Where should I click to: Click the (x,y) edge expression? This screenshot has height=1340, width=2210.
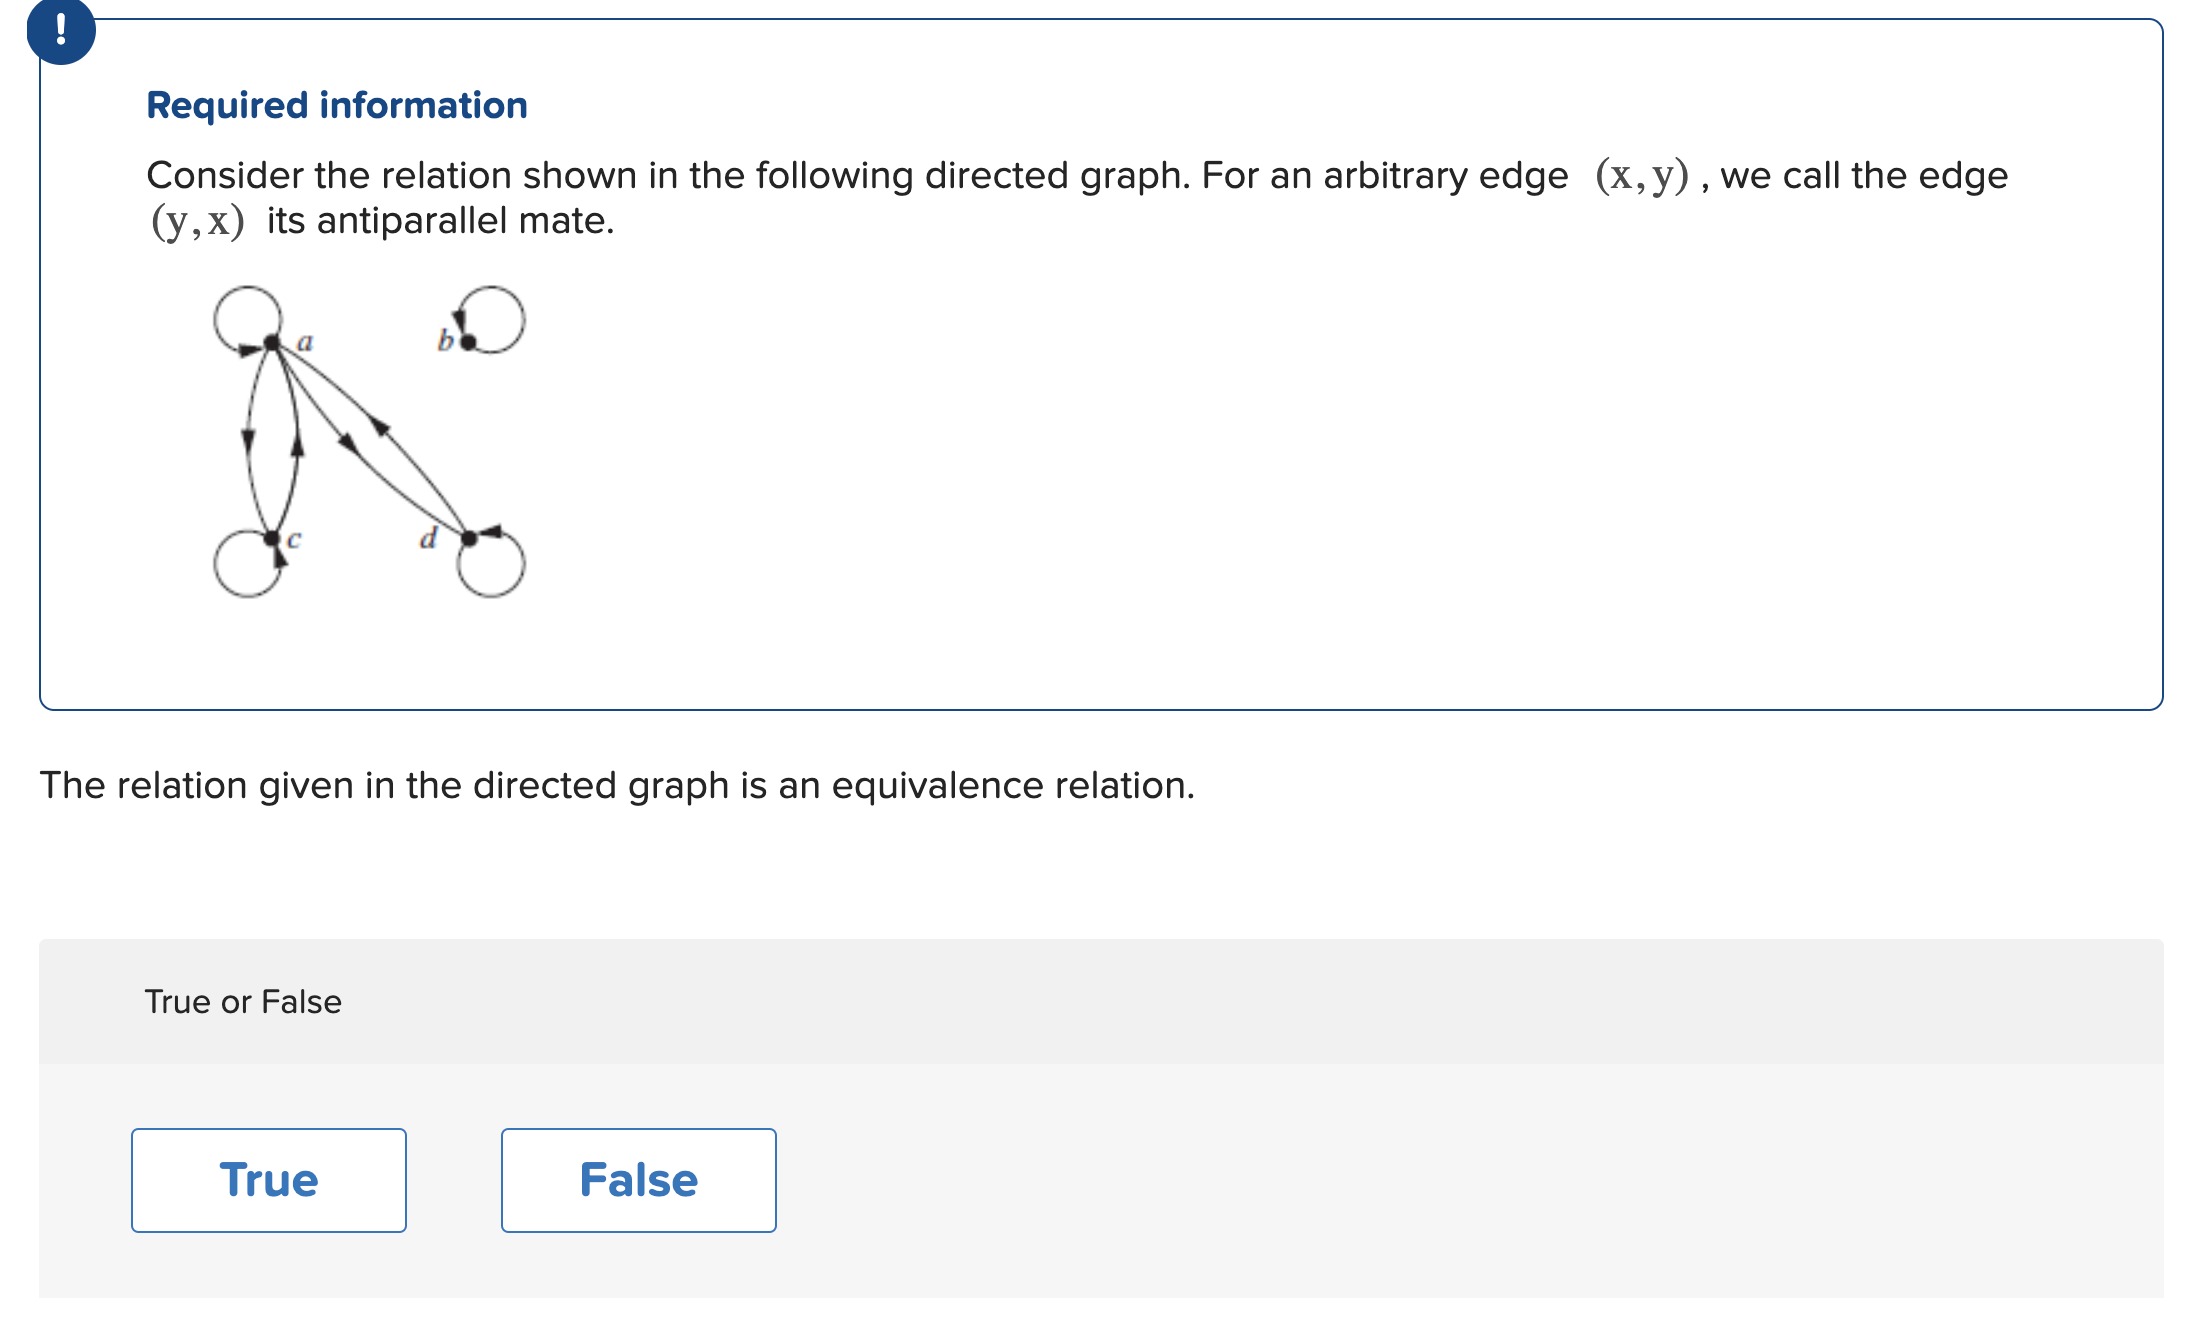tap(1642, 176)
